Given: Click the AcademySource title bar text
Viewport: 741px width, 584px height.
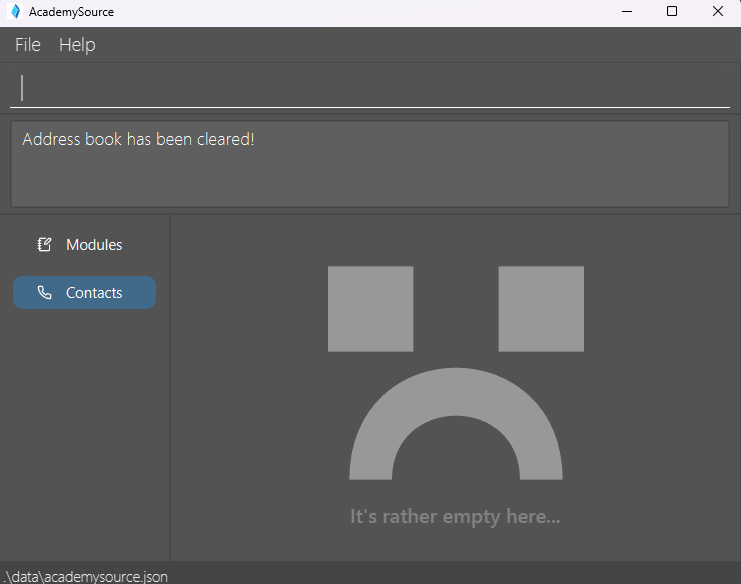Looking at the screenshot, I should coord(71,12).
